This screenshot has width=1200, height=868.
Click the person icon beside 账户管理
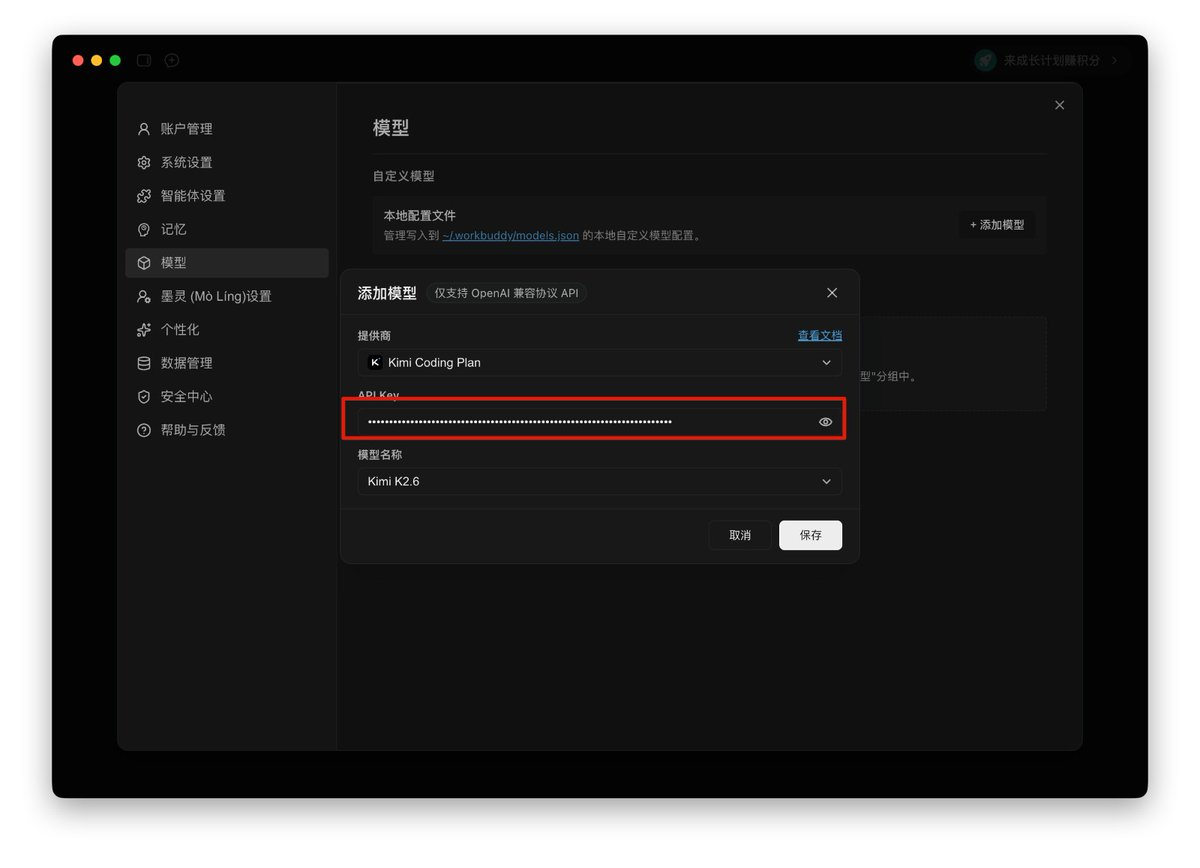[144, 129]
